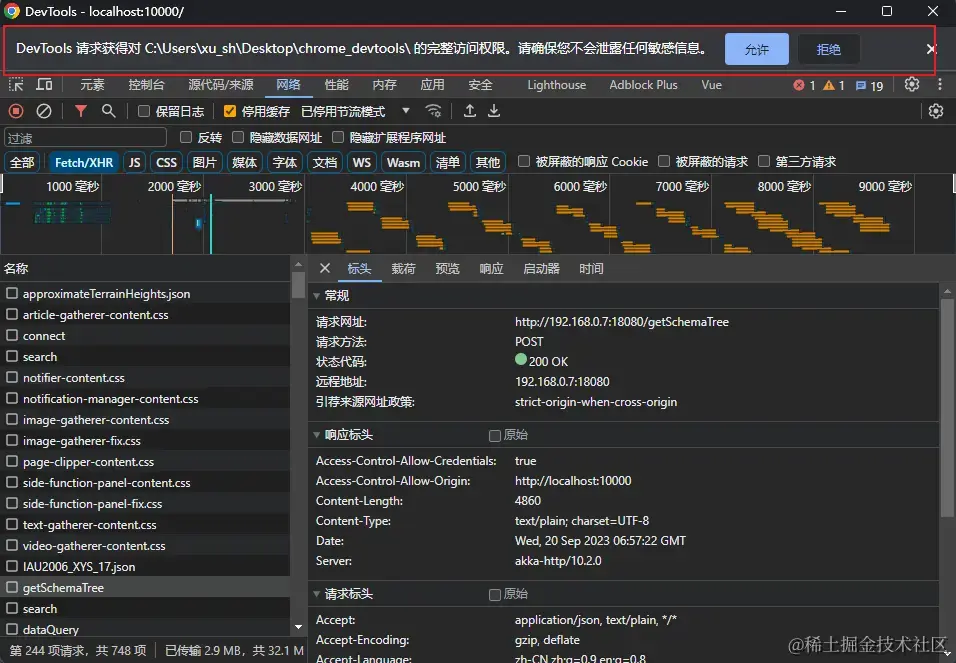Switch to the Console (控制台) panel

pos(146,85)
